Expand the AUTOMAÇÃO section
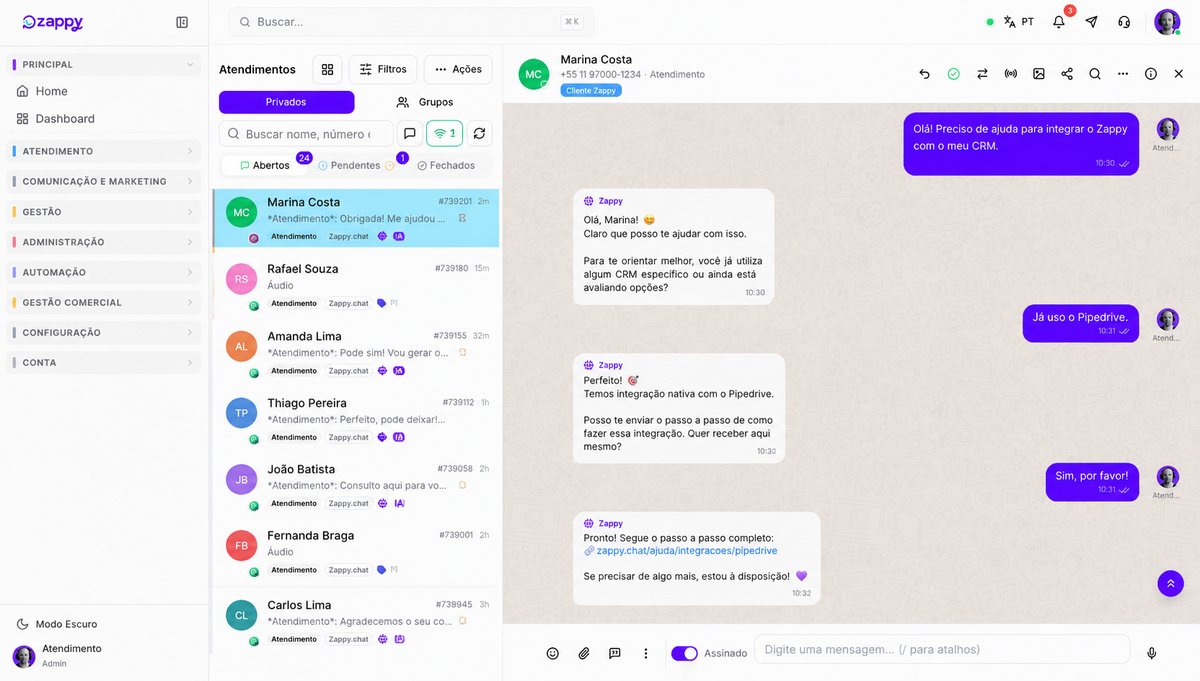Viewport: 1200px width, 681px height. coord(104,272)
